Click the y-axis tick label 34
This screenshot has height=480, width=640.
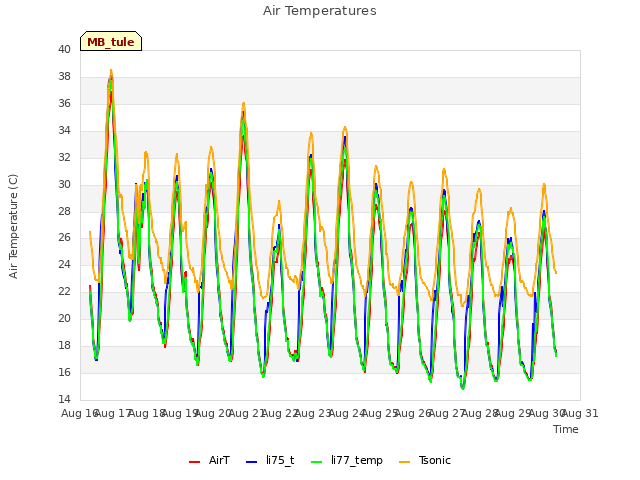(x=64, y=130)
